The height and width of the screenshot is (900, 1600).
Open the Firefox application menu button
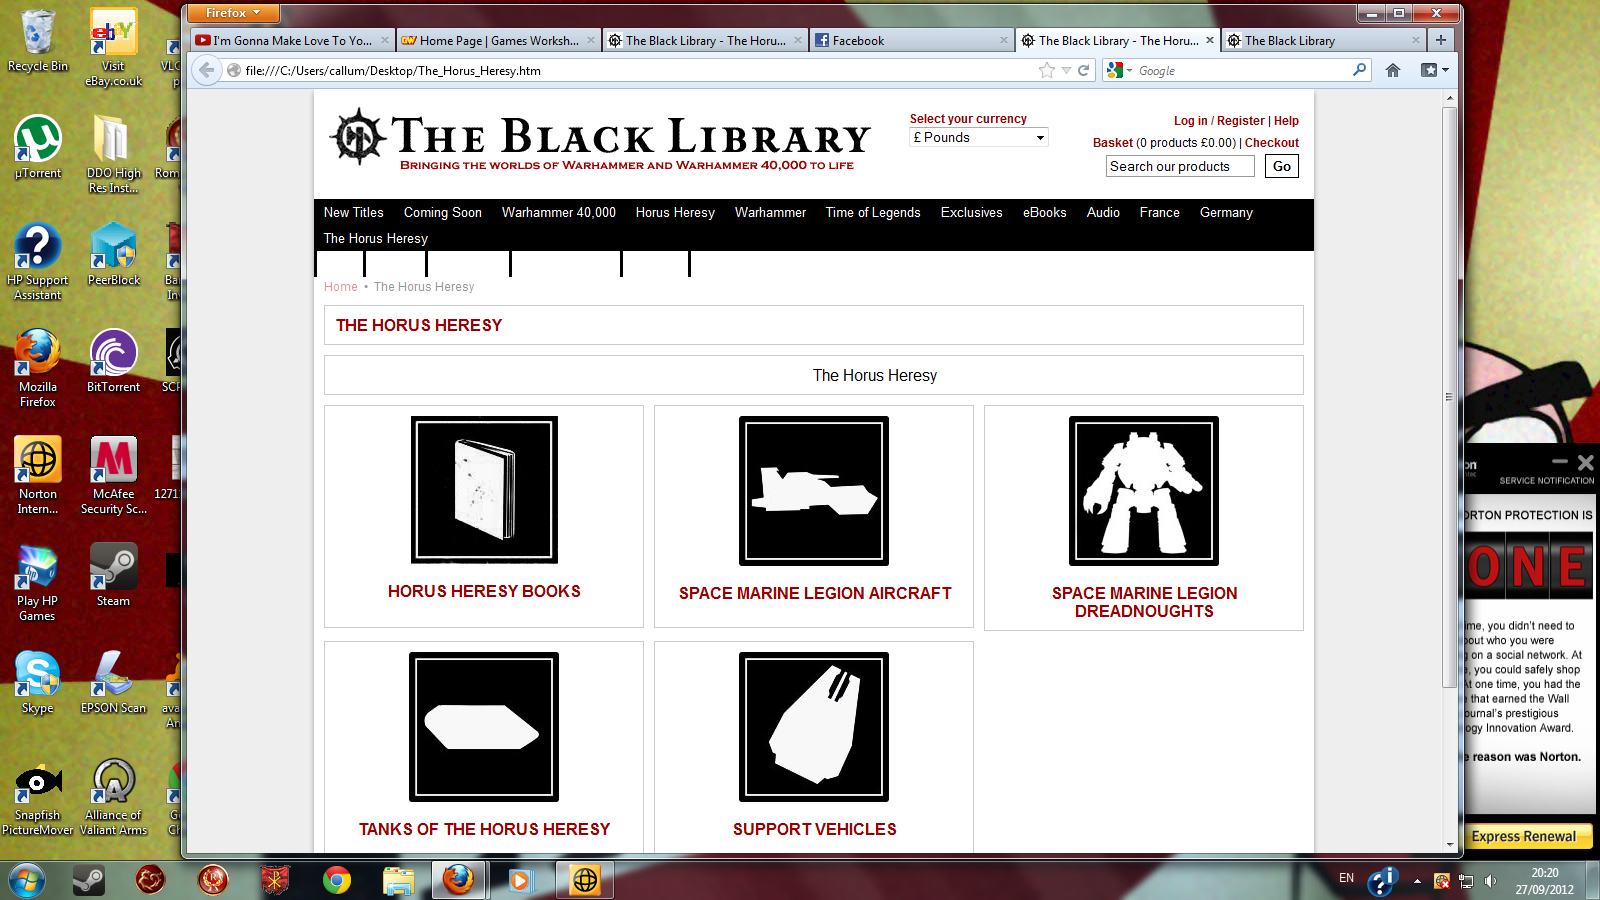[x=232, y=13]
